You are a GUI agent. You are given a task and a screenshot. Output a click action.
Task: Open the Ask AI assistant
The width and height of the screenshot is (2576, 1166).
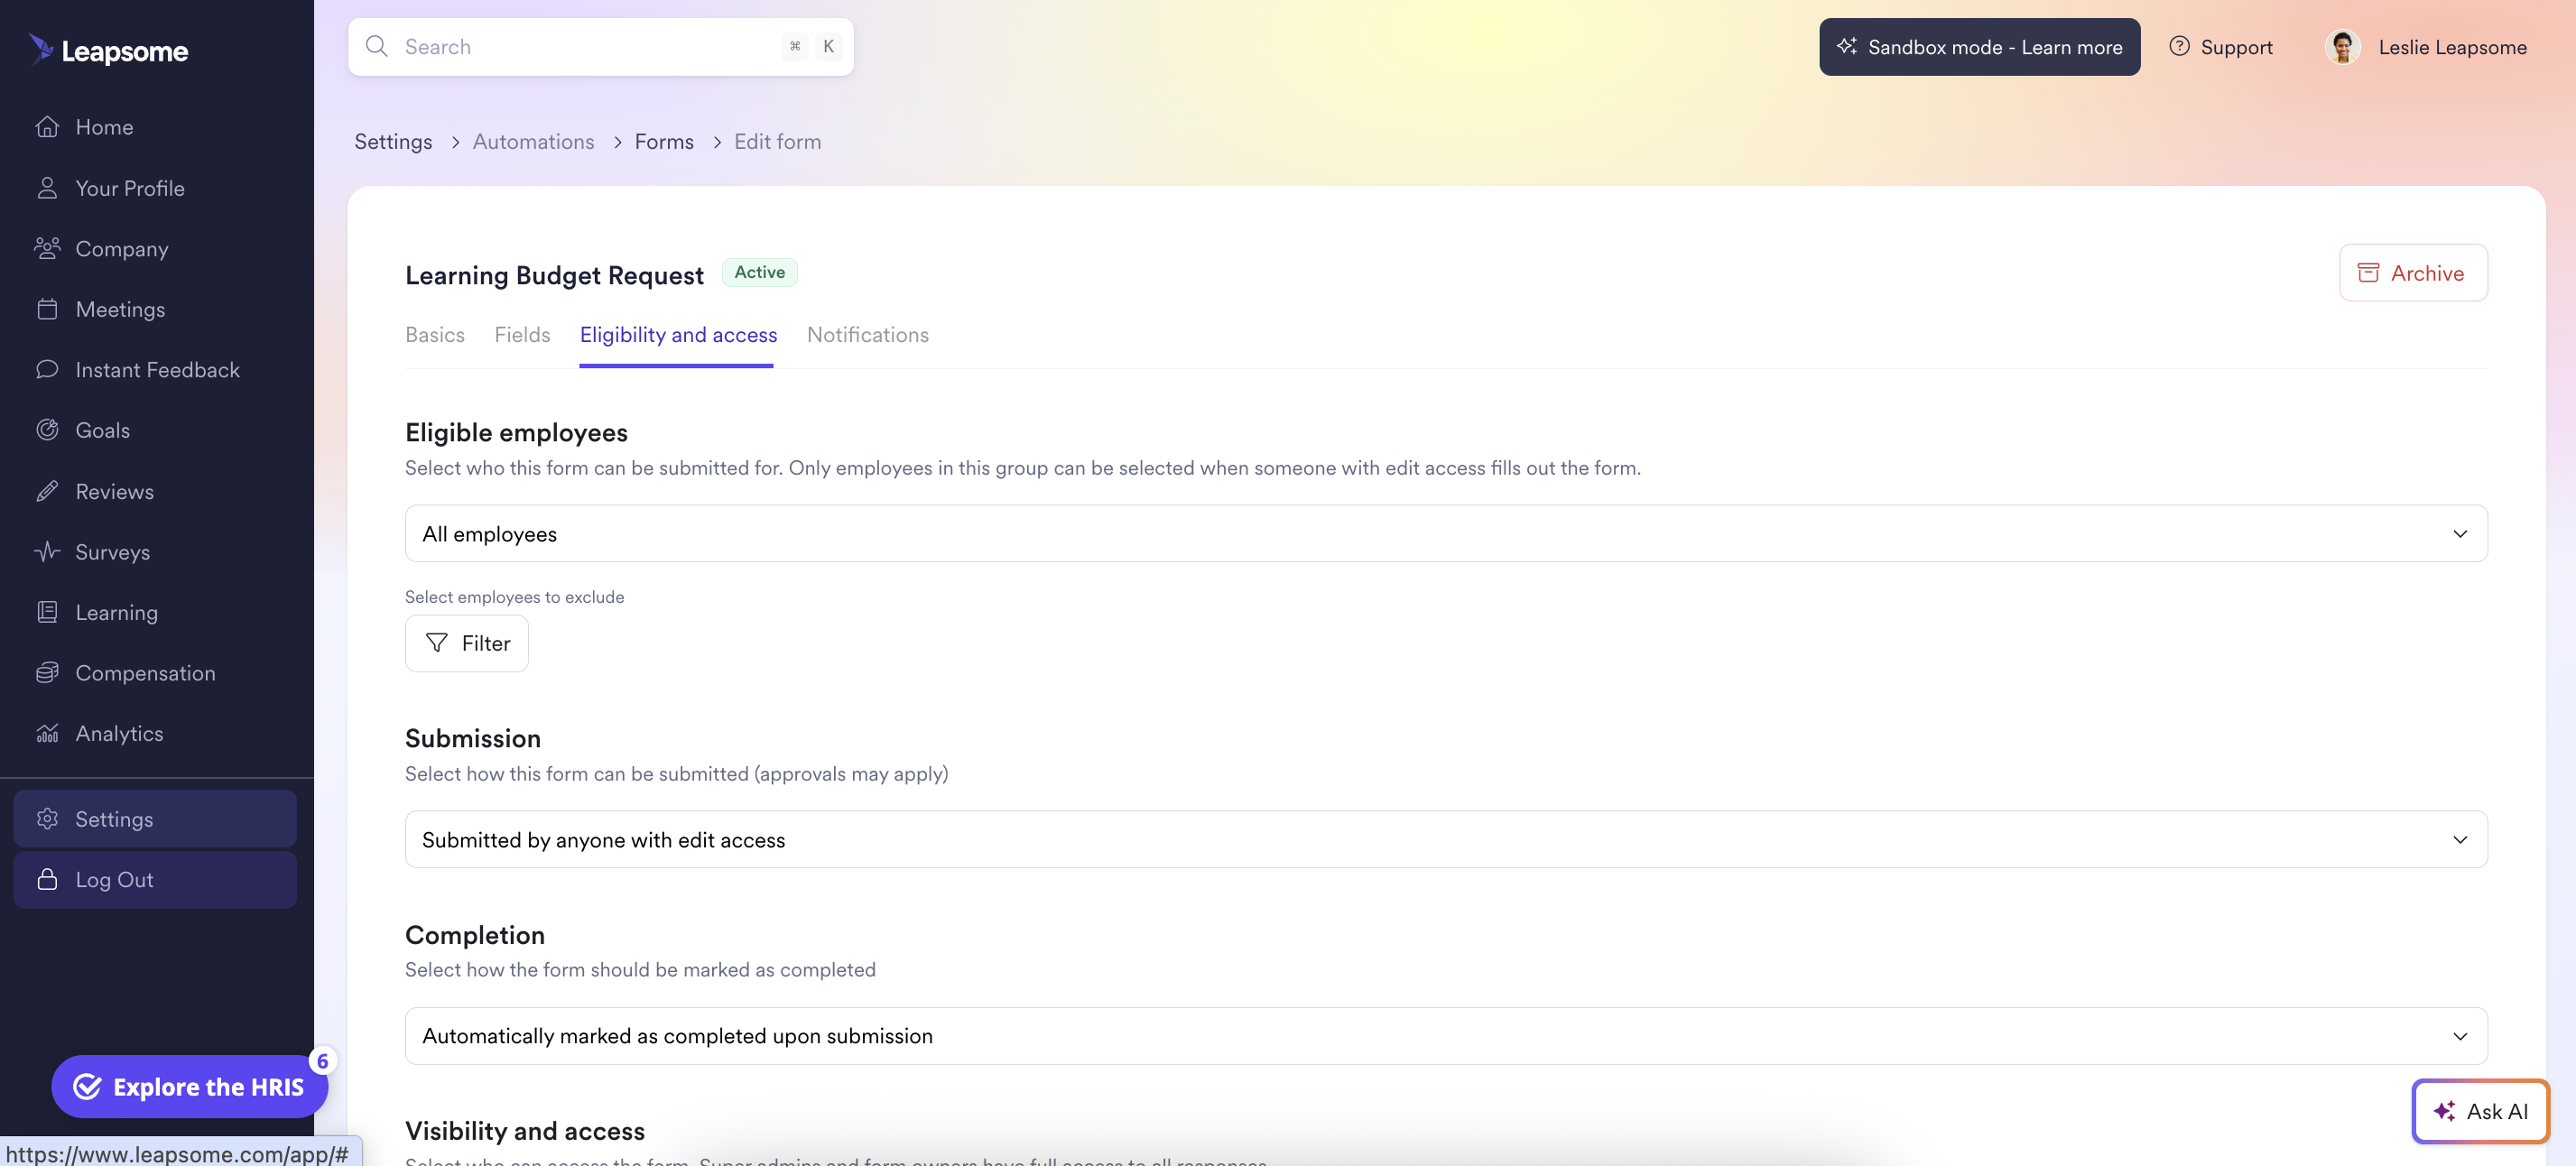tap(2480, 1111)
